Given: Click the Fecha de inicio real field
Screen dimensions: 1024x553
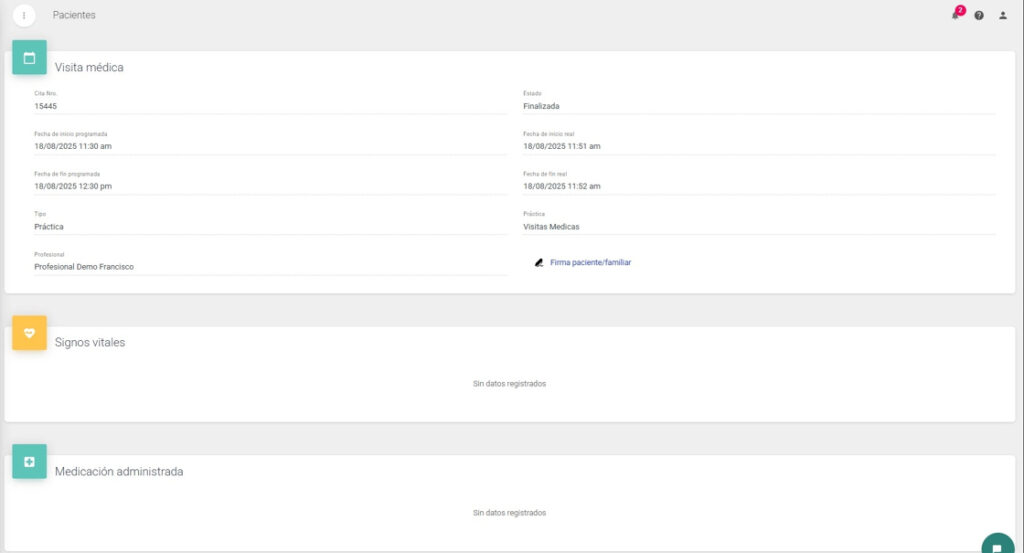Looking at the screenshot, I should point(758,146).
